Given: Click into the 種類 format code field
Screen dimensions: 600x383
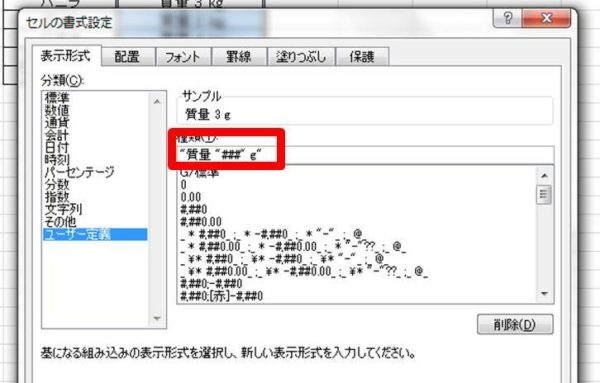Looking at the screenshot, I should coord(365,155).
